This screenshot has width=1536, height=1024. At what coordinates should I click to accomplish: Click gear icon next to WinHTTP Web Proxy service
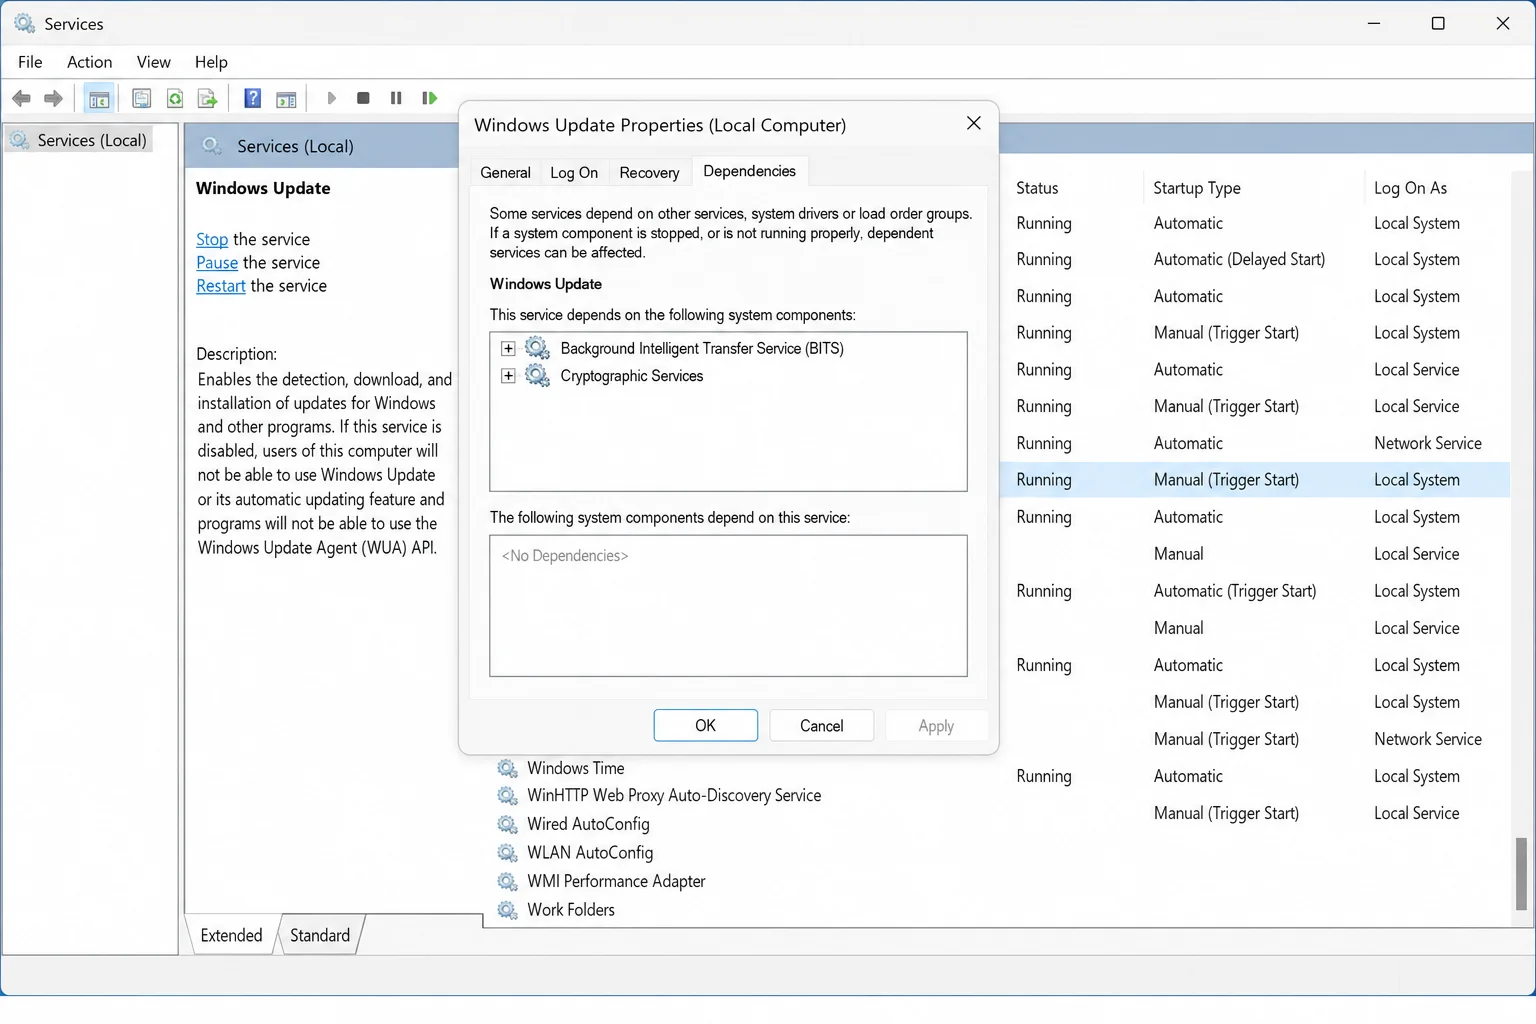(x=508, y=796)
